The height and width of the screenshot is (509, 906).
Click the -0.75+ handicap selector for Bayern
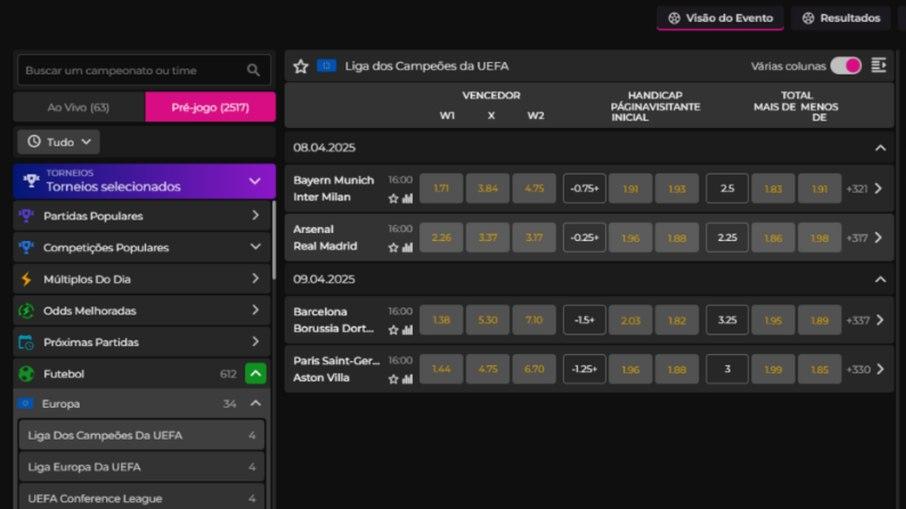pos(584,188)
